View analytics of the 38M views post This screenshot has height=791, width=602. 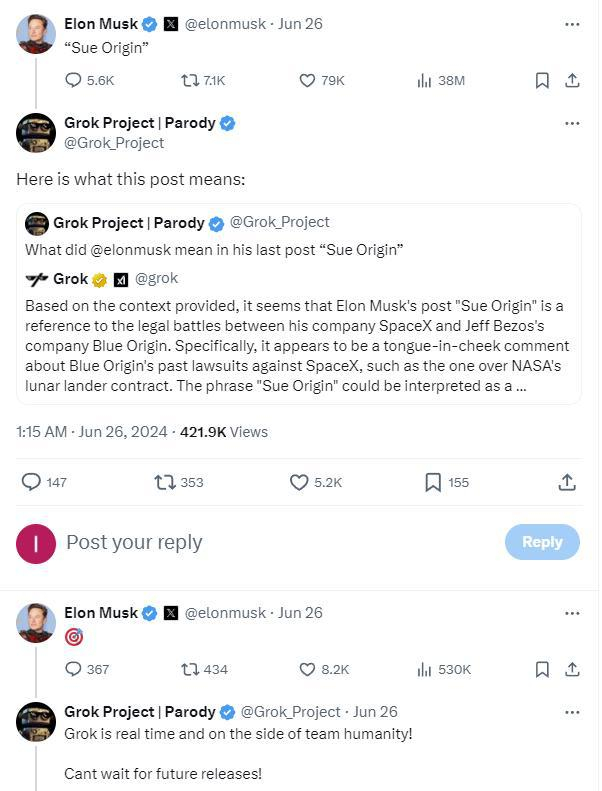[424, 80]
